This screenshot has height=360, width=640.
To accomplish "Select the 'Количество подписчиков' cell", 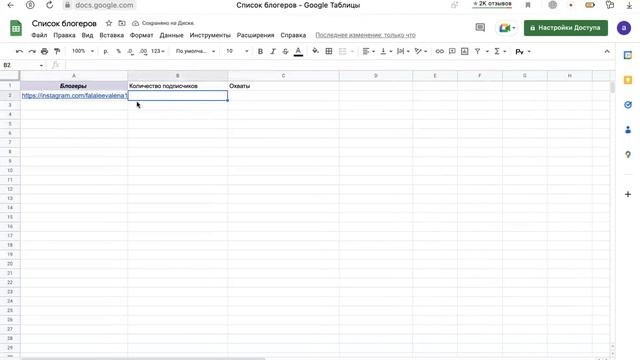I will click(178, 86).
